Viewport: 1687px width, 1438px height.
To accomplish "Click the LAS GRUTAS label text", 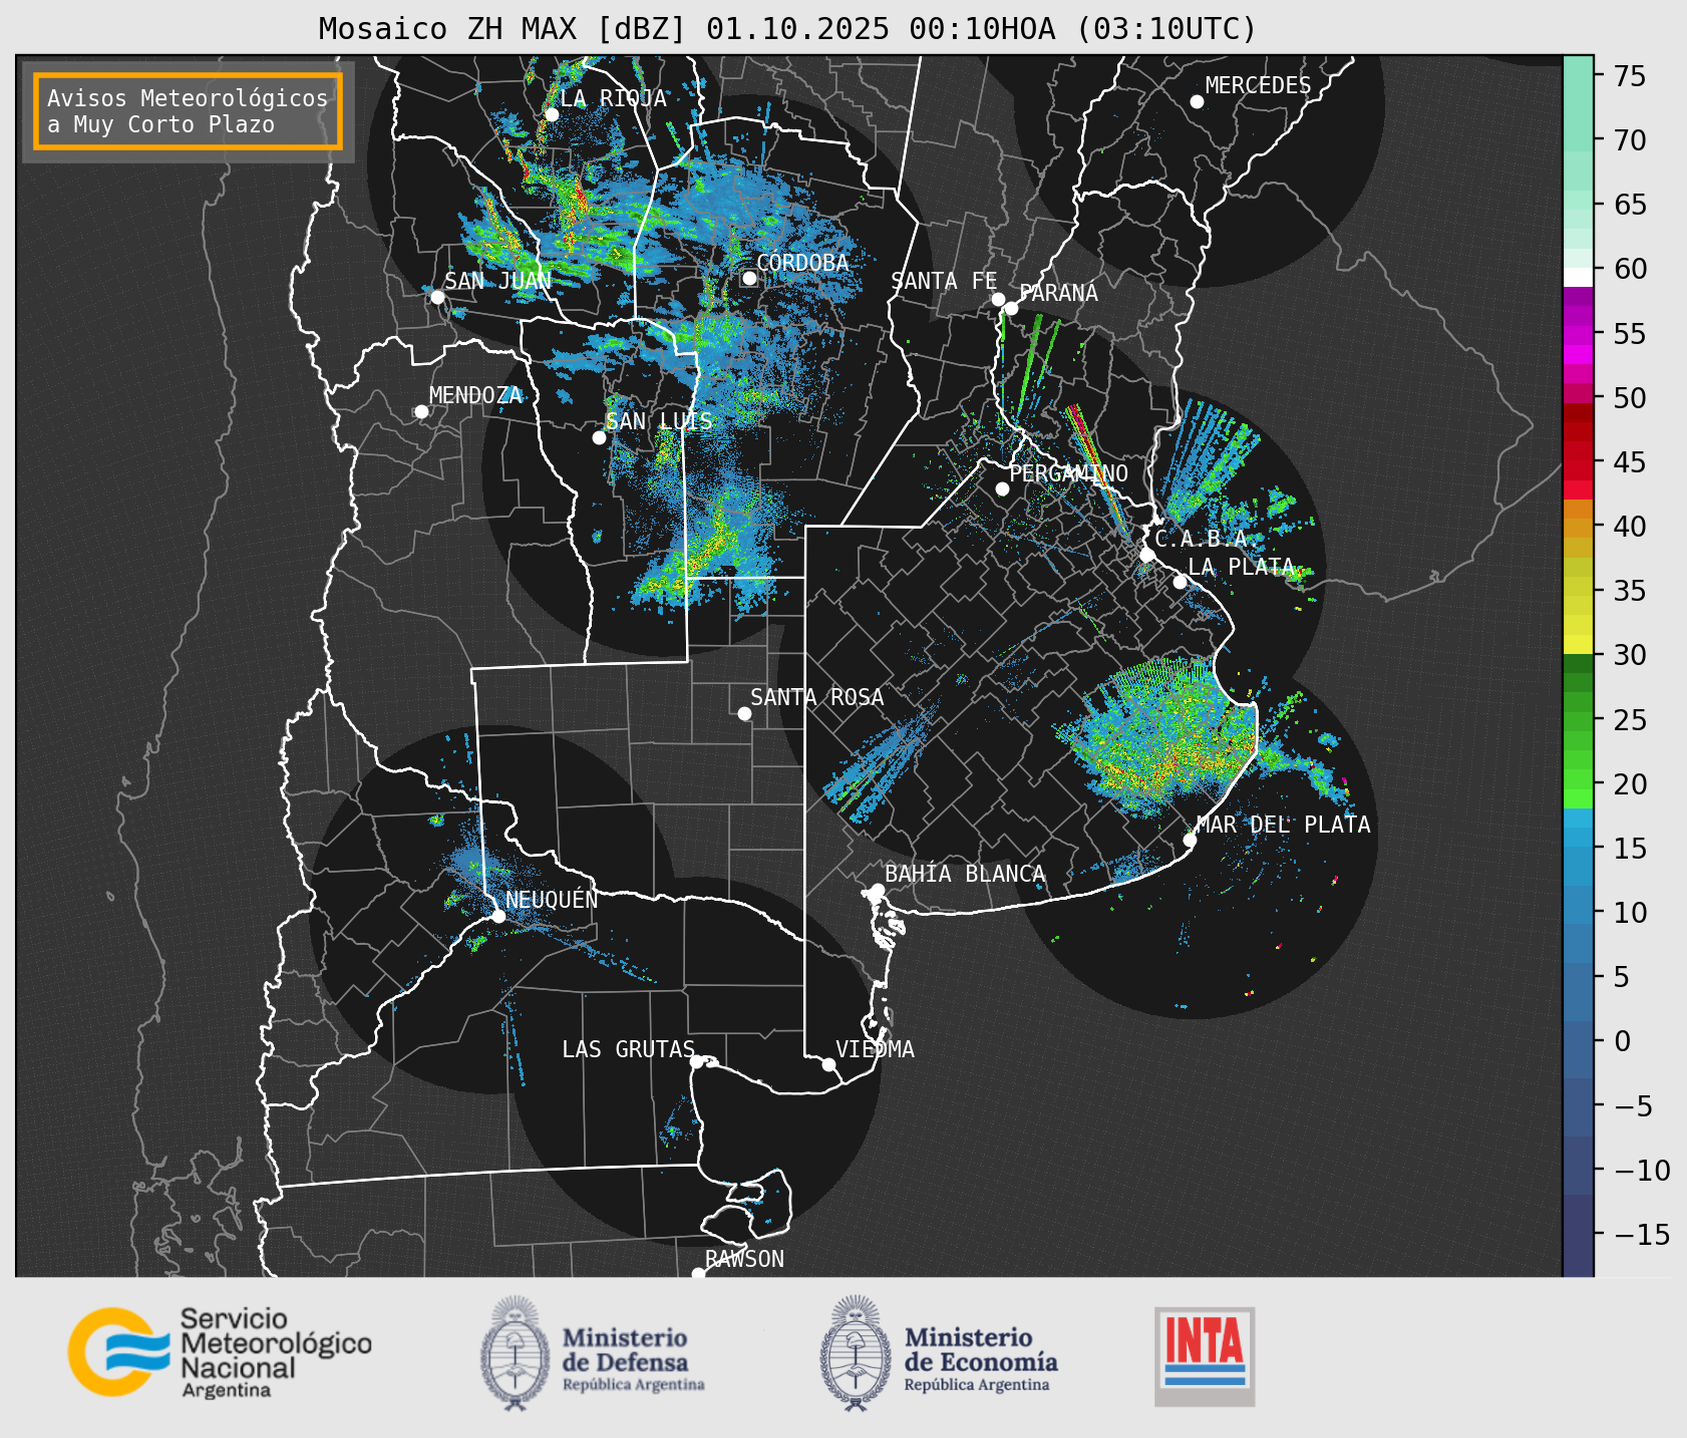I will tap(628, 1049).
